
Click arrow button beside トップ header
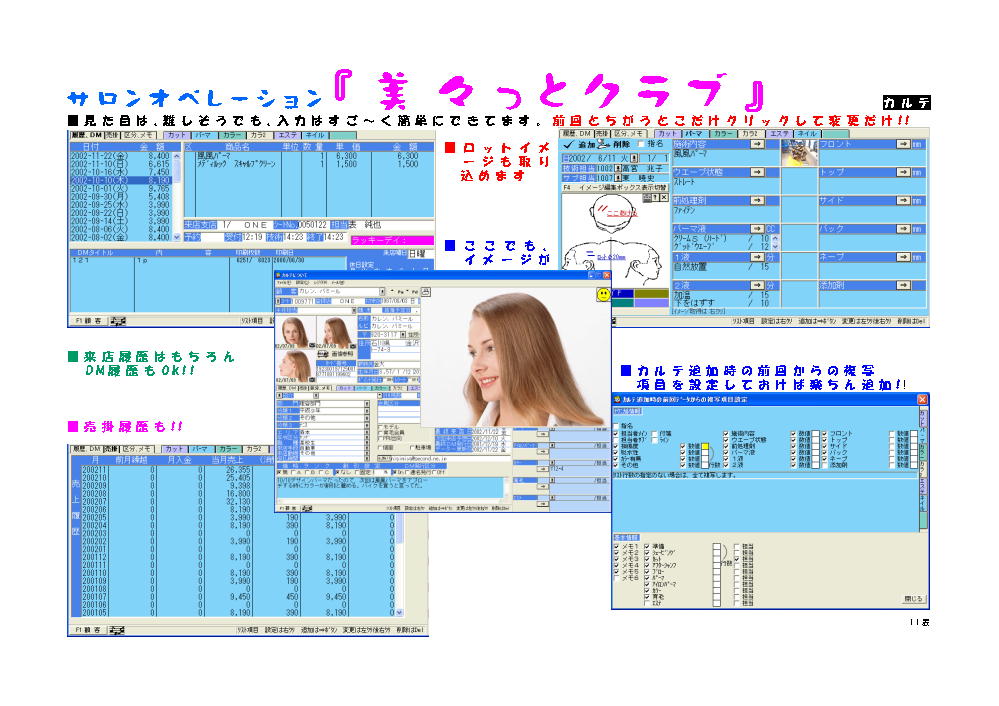[903, 172]
